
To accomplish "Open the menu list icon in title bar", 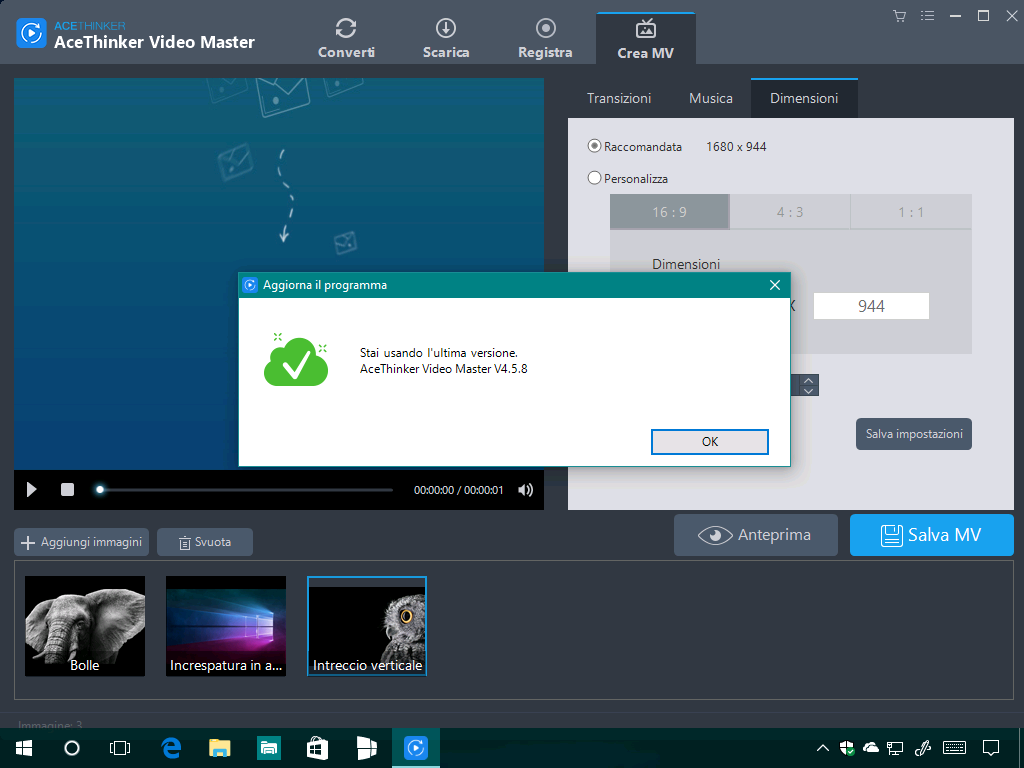I will click(927, 16).
